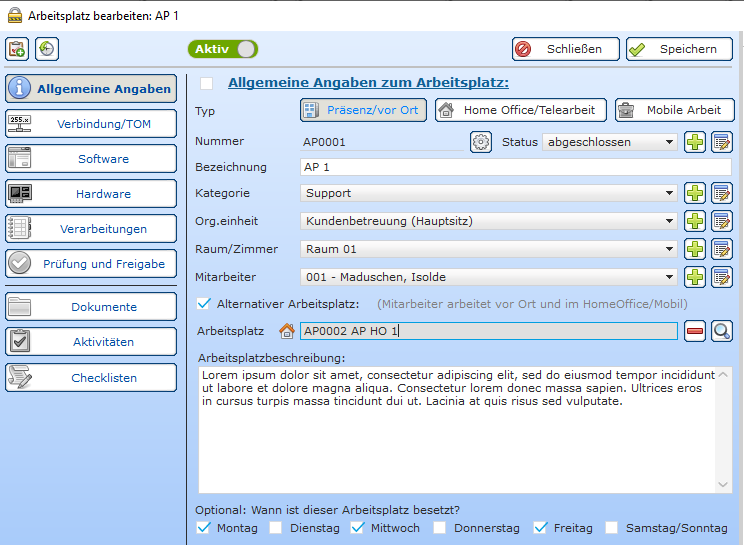
Task: Open the Raum/Zimmer dropdown
Action: coord(489,249)
